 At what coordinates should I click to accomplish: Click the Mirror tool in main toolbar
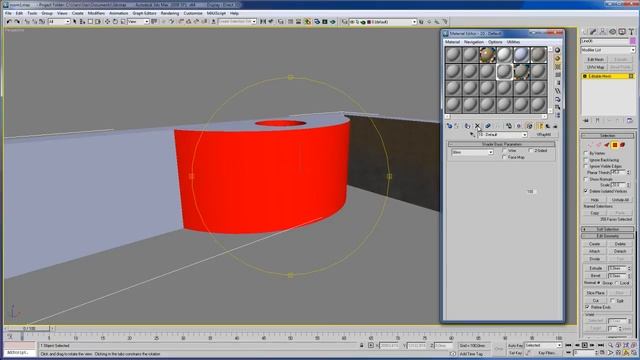tap(263, 22)
